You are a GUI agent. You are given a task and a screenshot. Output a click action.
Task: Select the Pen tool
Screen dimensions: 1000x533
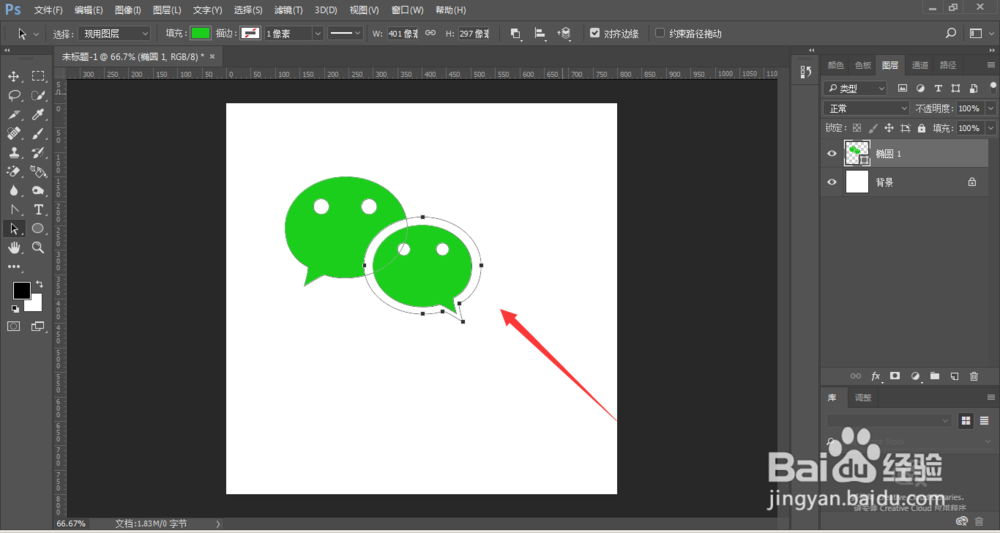click(13, 209)
